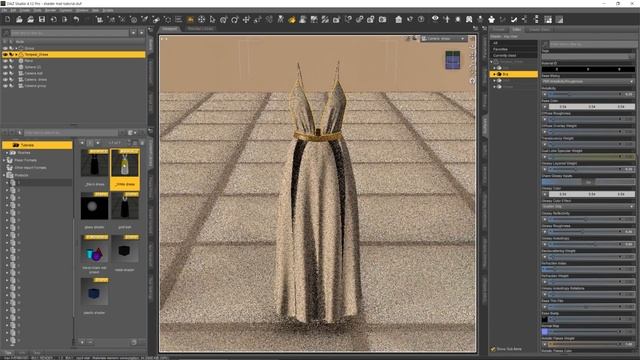Click the Products folder icon in content tree
640x360 pixels.
pos(10,175)
